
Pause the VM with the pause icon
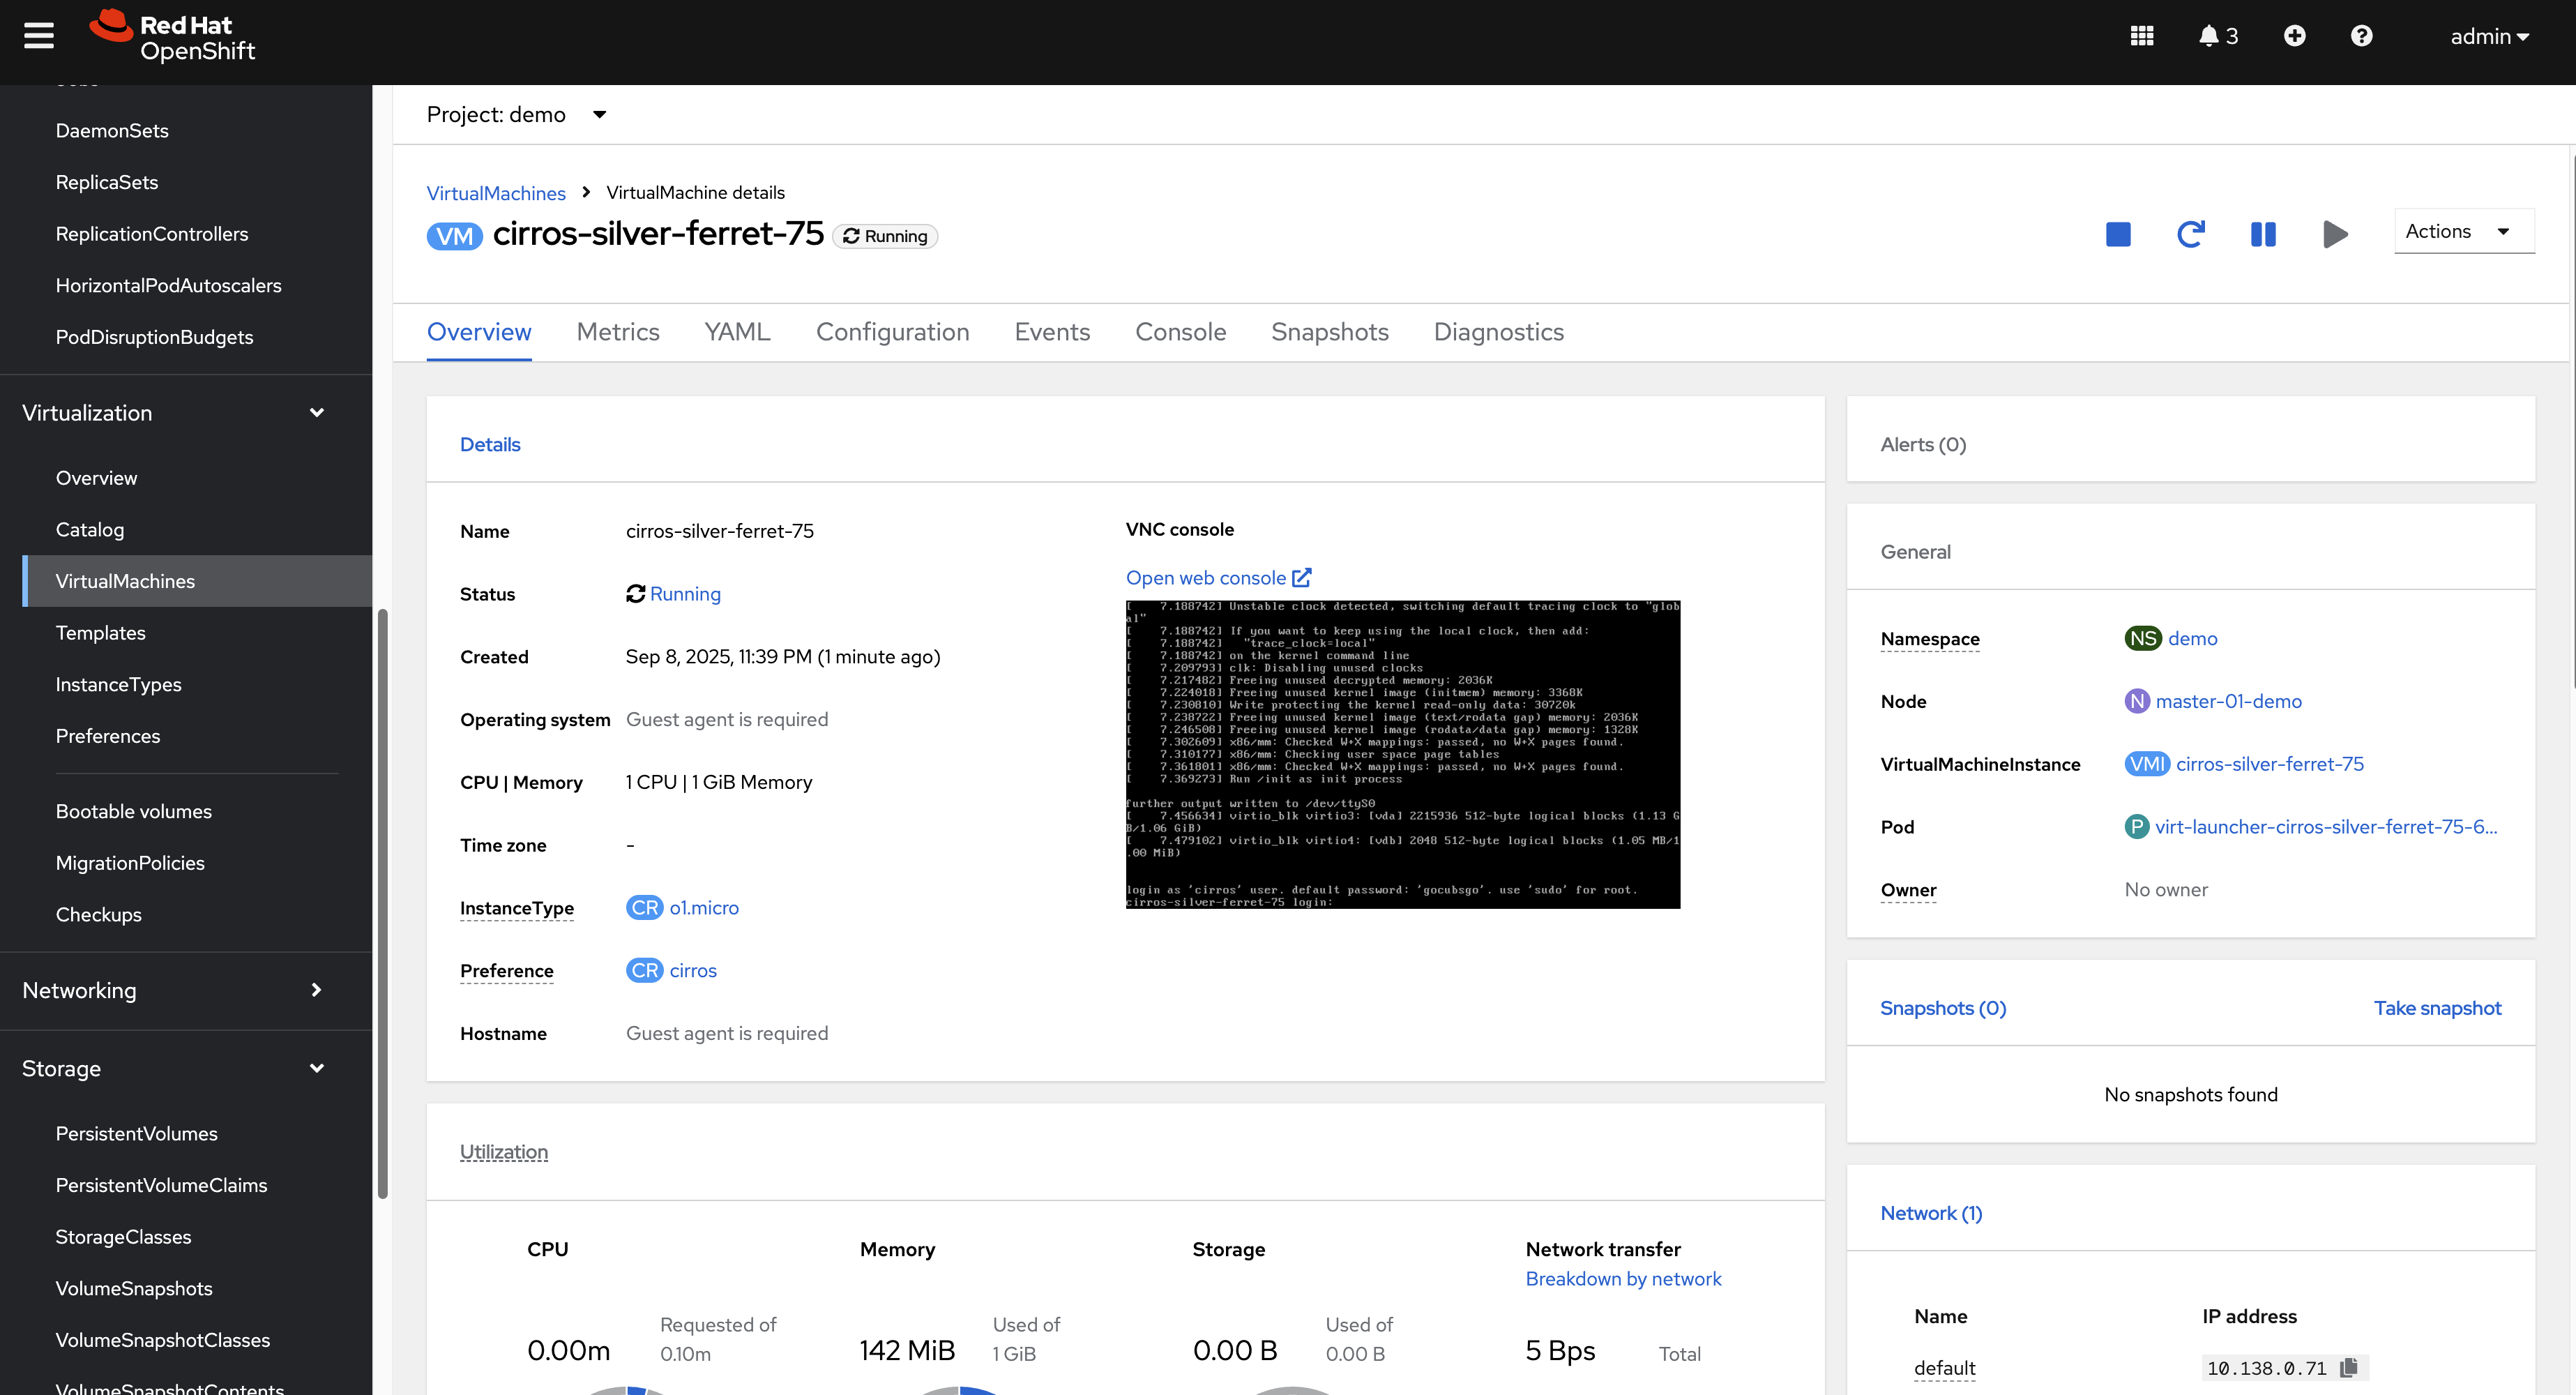(x=2262, y=234)
